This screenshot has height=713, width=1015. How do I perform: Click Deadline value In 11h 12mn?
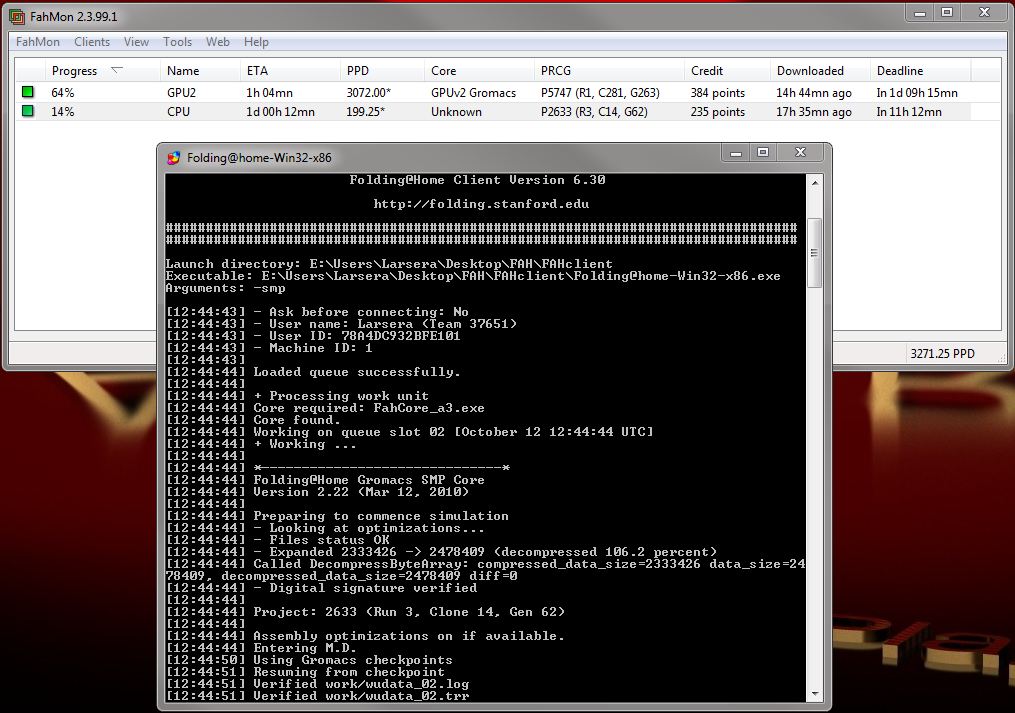coord(909,111)
